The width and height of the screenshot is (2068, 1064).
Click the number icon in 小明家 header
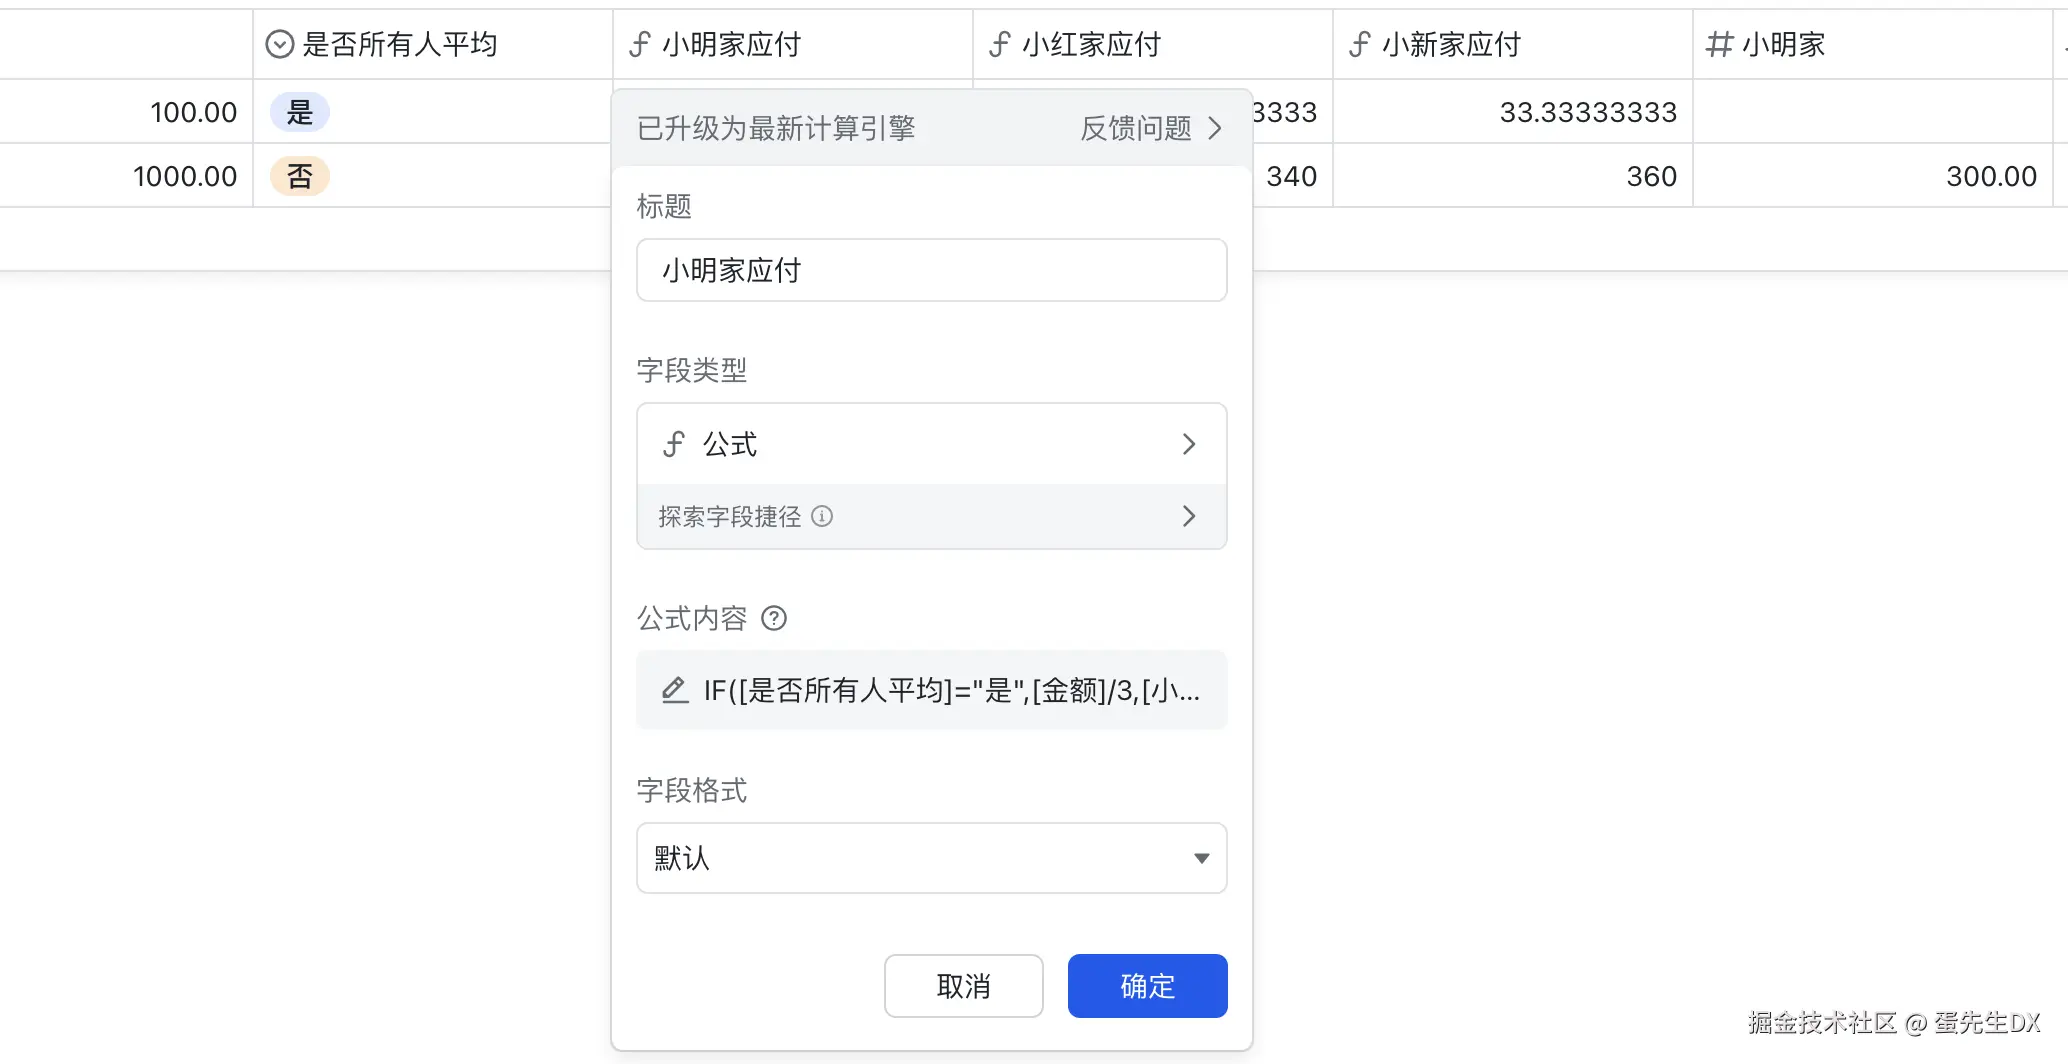1719,44
